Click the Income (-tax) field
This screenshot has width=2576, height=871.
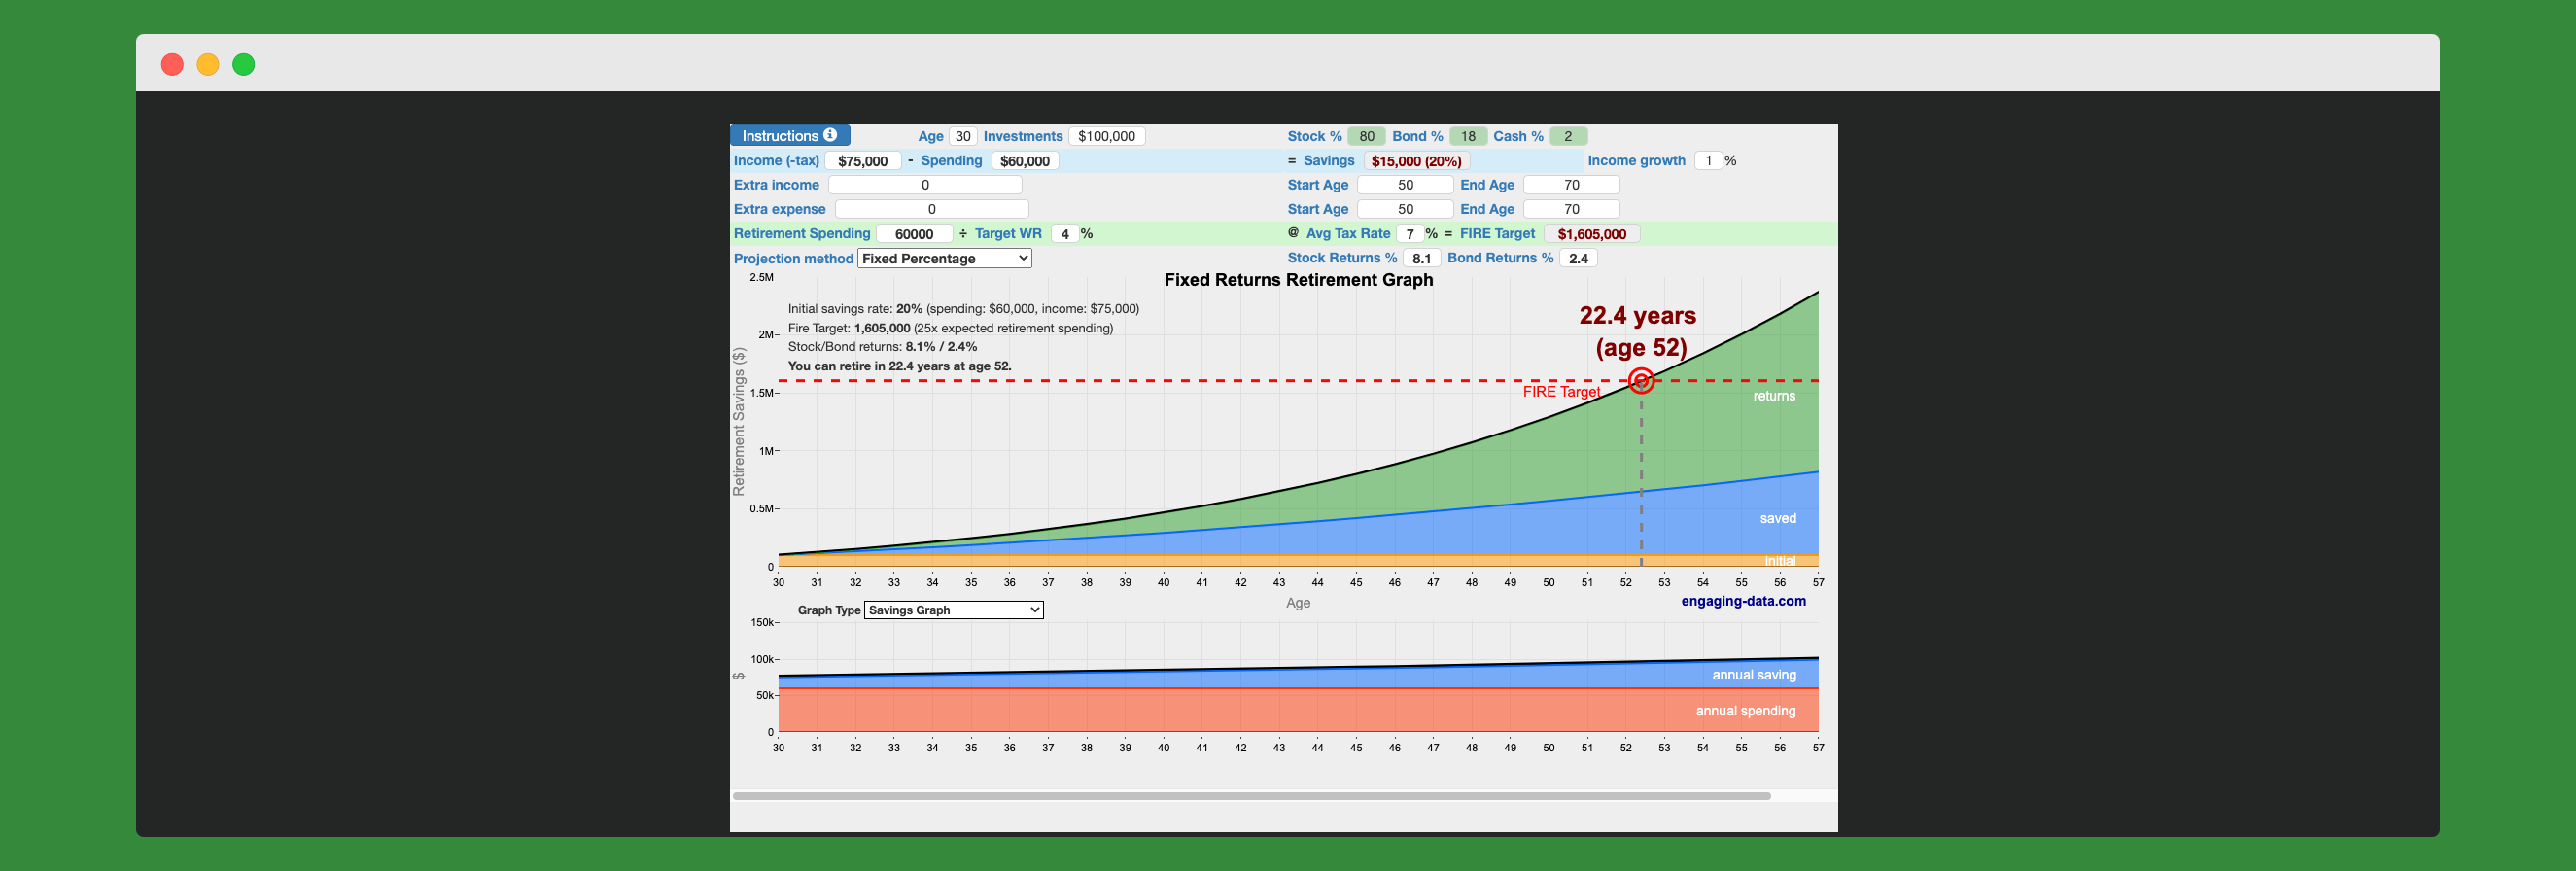[x=862, y=161]
